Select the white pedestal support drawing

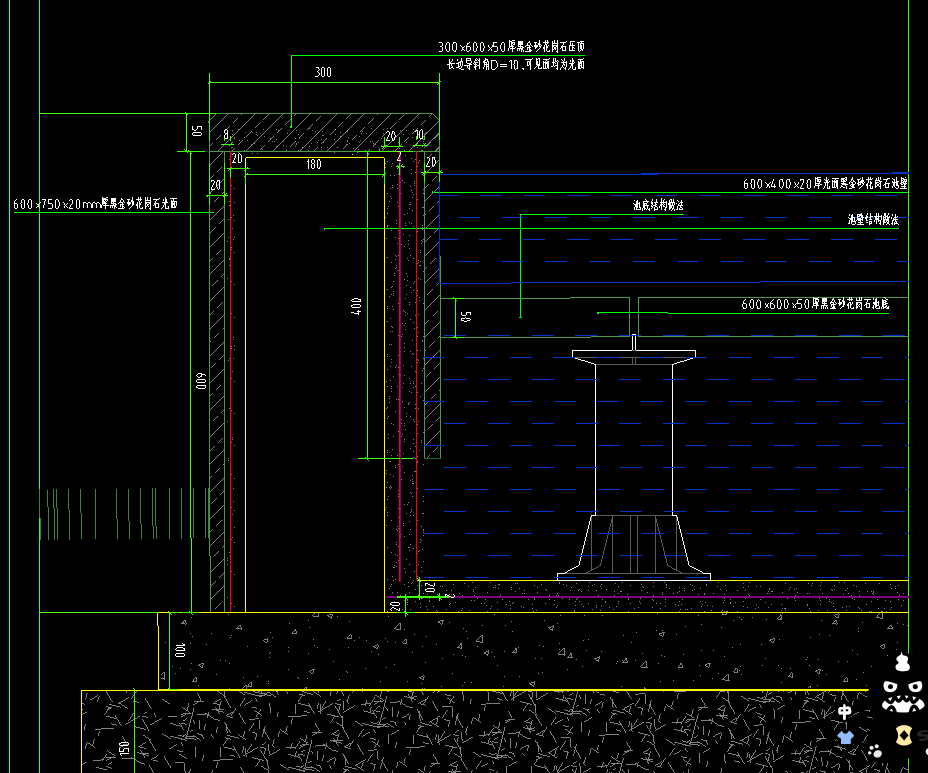click(634, 458)
